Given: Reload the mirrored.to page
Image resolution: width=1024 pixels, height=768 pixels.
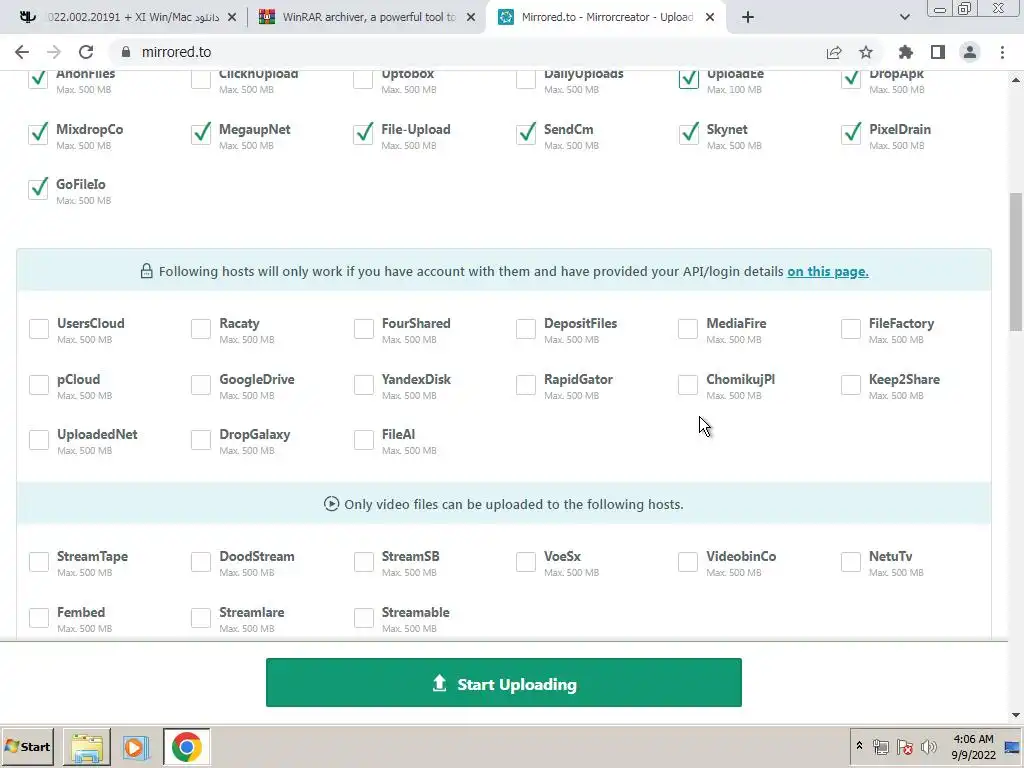Looking at the screenshot, I should point(86,52).
